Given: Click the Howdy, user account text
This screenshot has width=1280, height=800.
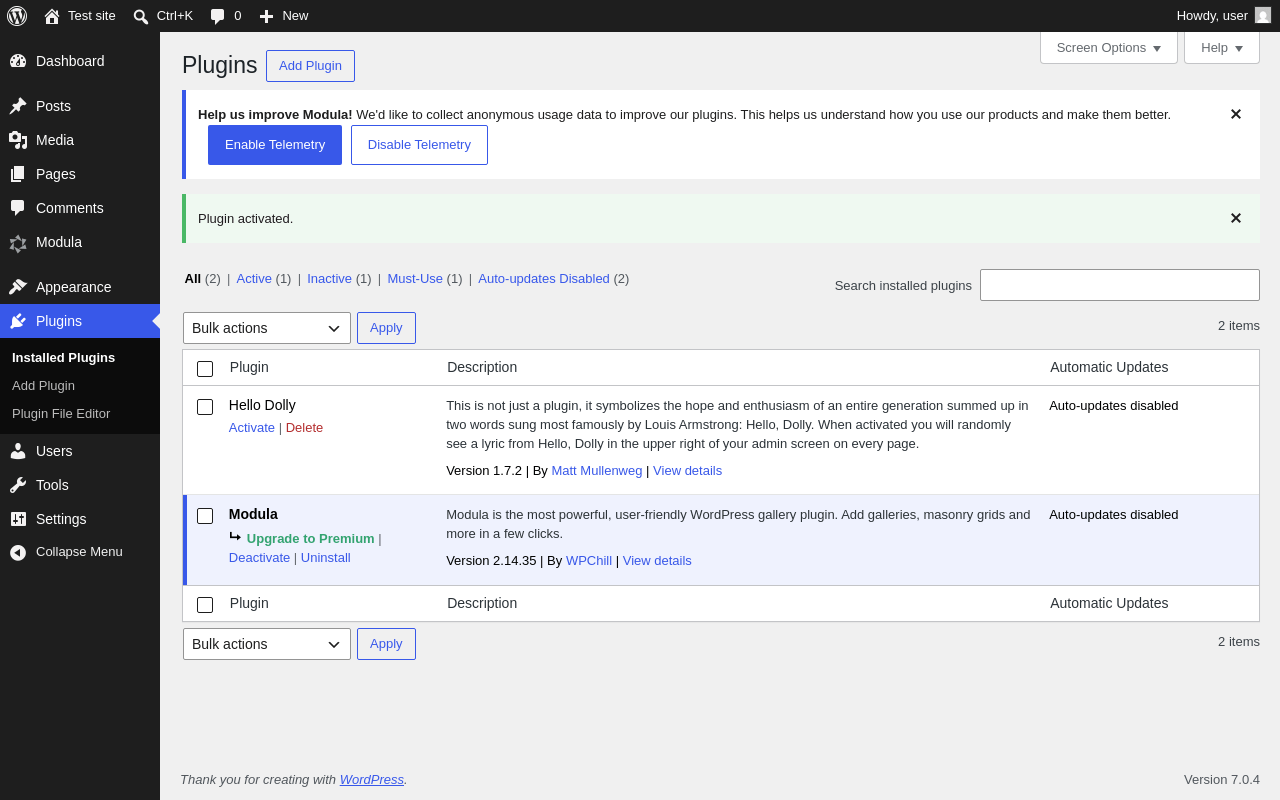Looking at the screenshot, I should [x=1212, y=16].
